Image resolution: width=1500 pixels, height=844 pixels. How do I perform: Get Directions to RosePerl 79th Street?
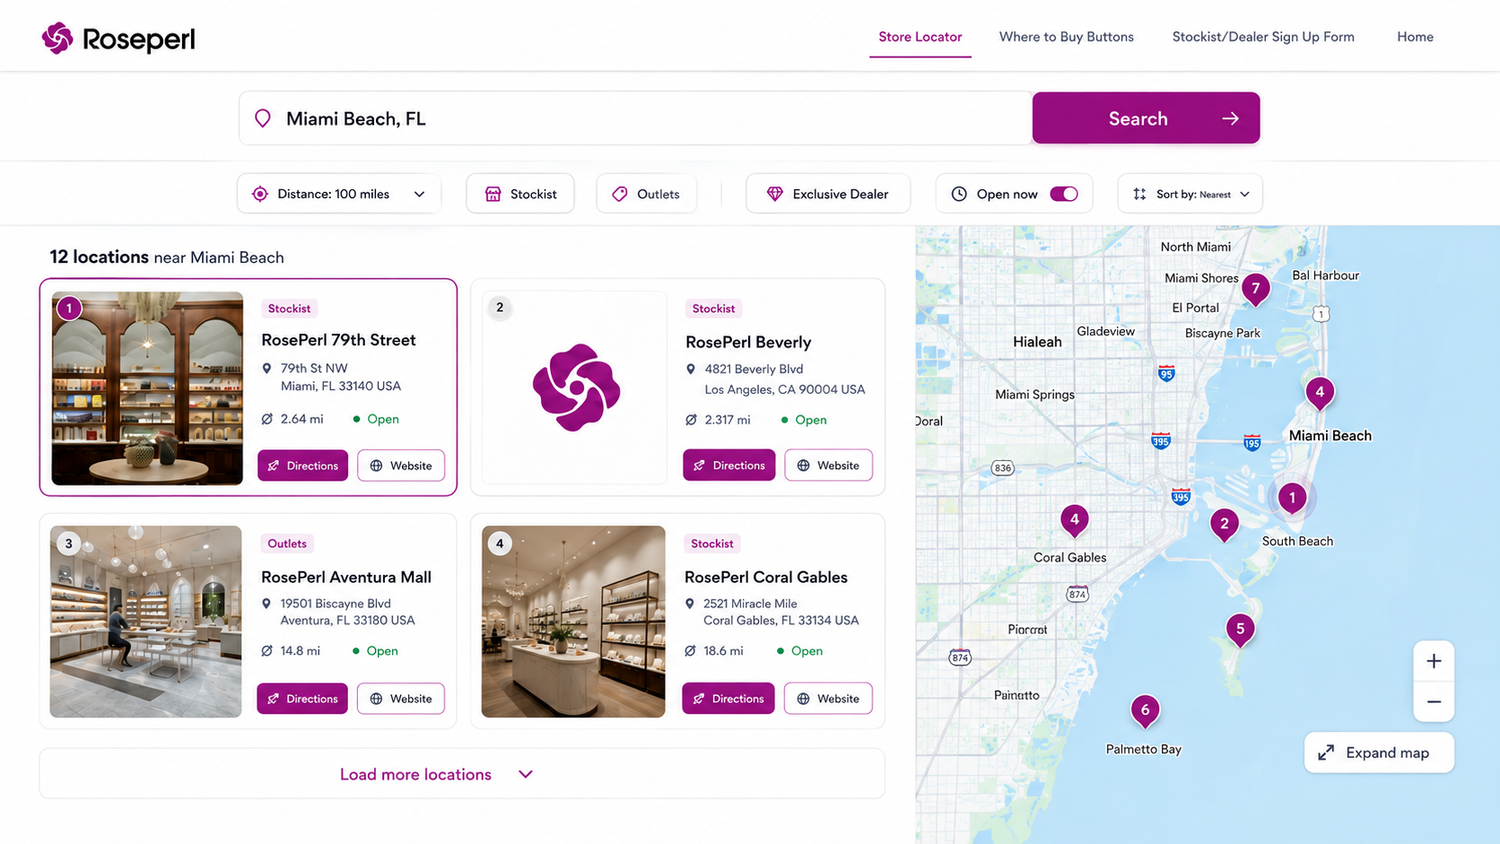[303, 465]
